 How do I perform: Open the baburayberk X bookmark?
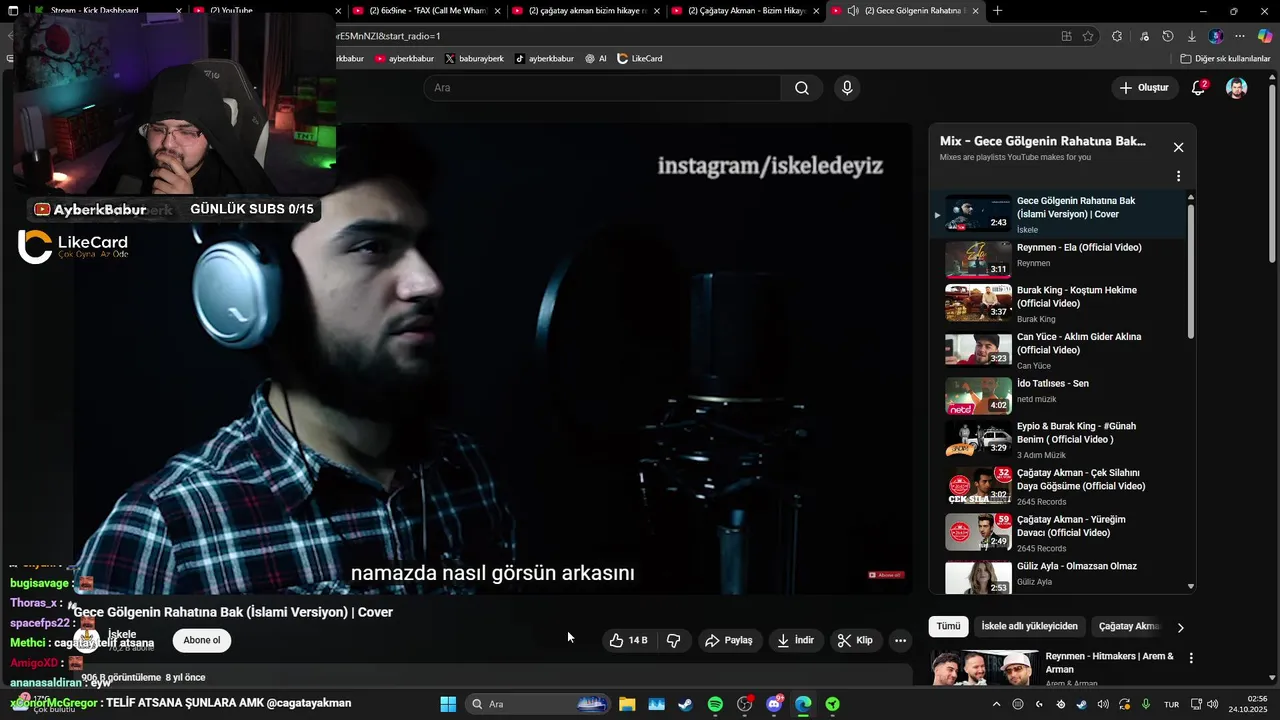click(475, 59)
